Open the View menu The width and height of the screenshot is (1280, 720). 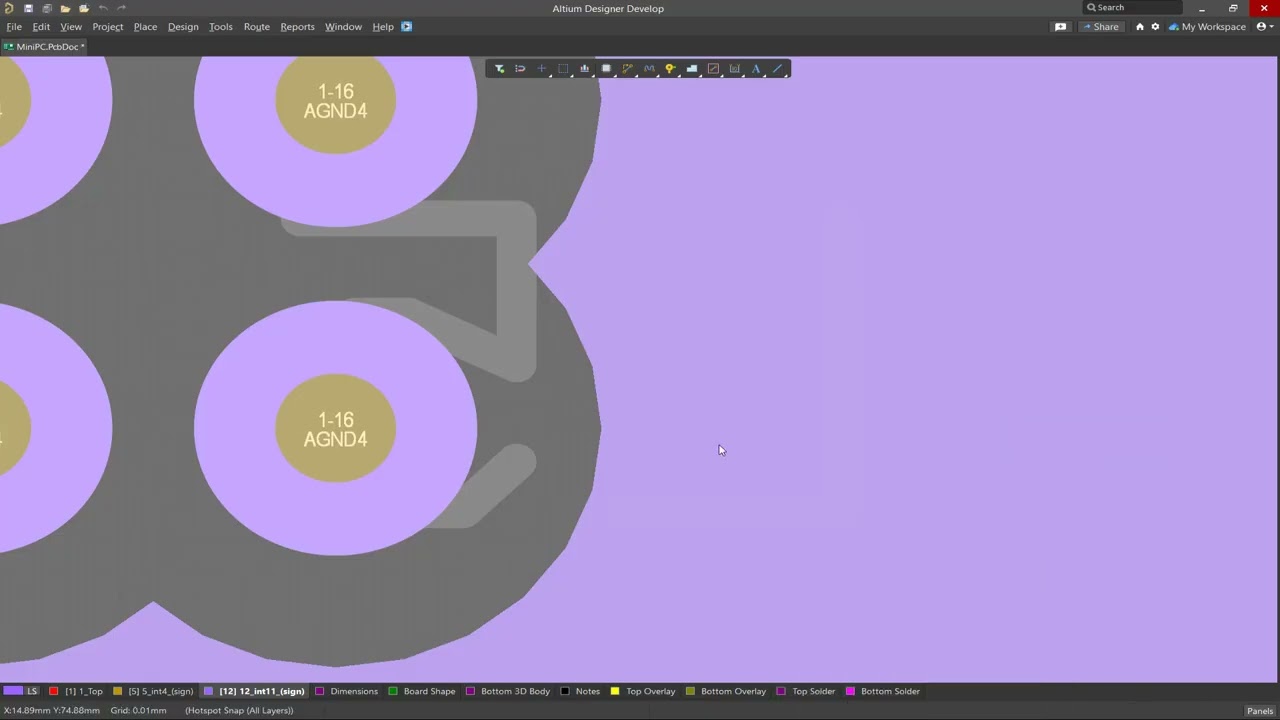click(71, 27)
